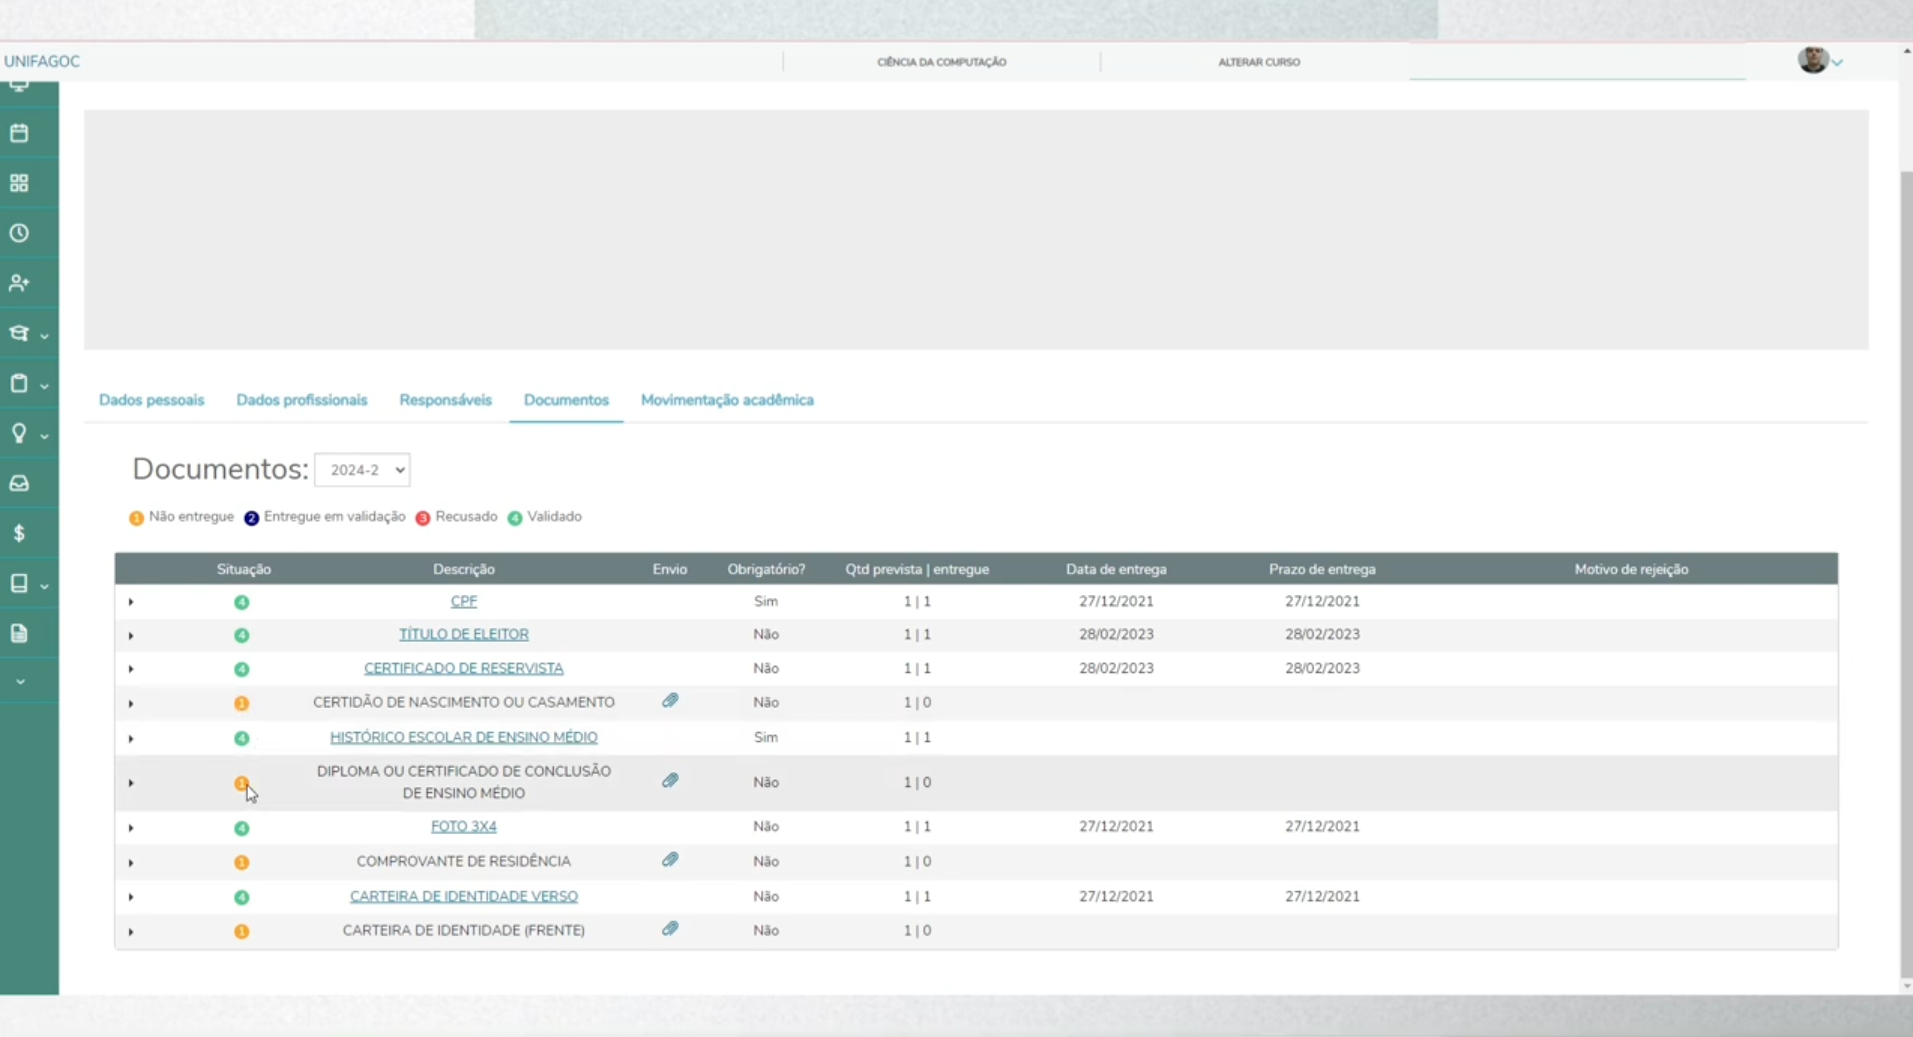Open the TÍTULO DE ELEITOR link
The height and width of the screenshot is (1037, 1913).
click(464, 634)
